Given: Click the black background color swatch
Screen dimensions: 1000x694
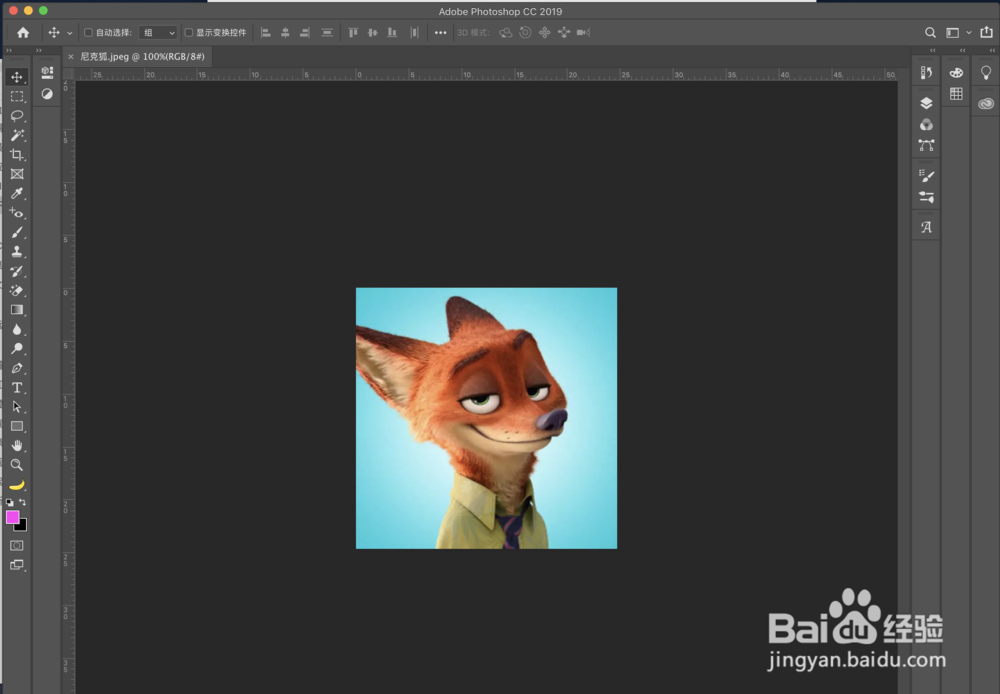Looking at the screenshot, I should pyautogui.click(x=22, y=526).
